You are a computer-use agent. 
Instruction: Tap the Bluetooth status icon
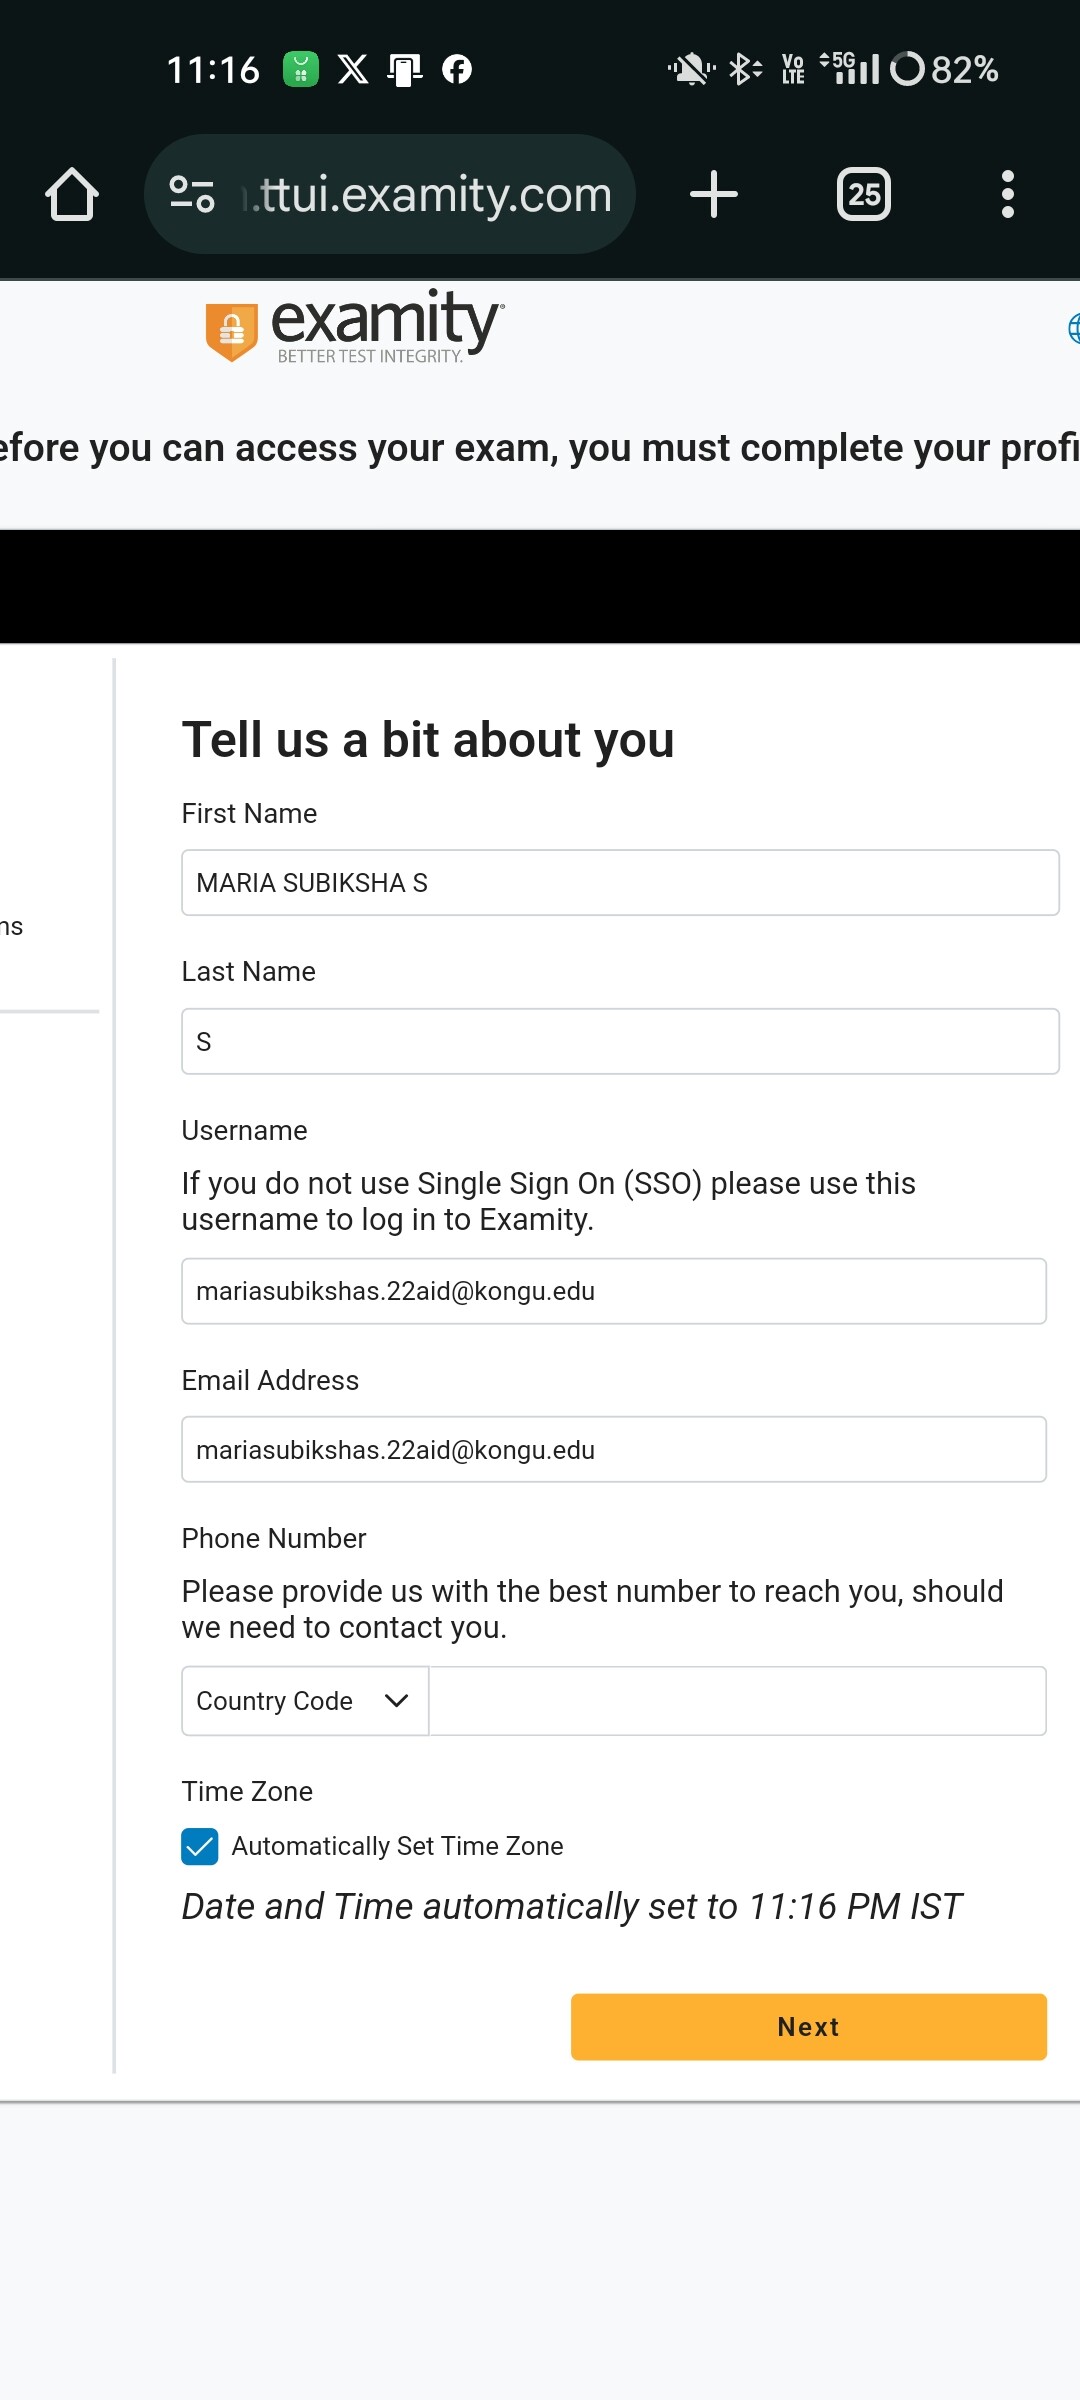(743, 69)
